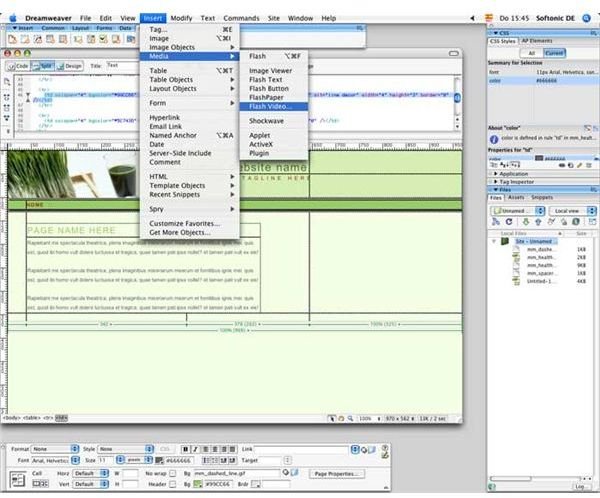Open the Local view dropdown in Files panel
This screenshot has width=600, height=498.
[573, 211]
